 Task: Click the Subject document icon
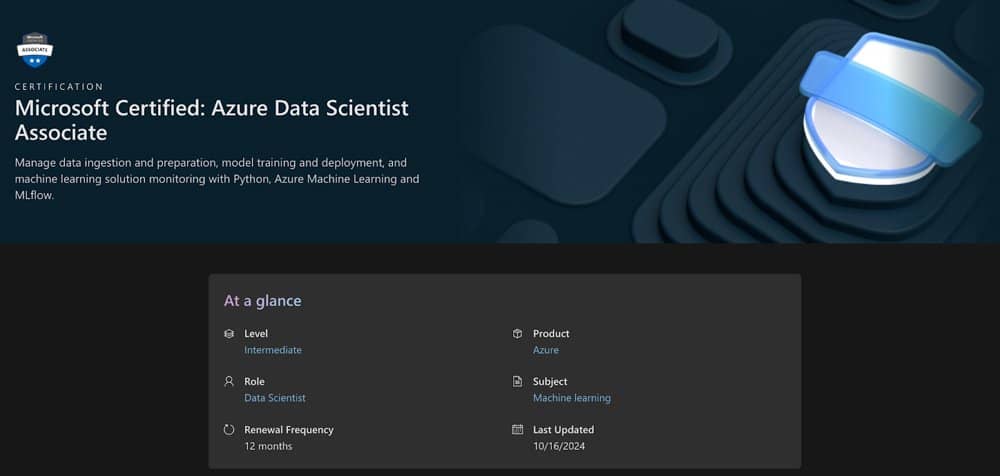(x=517, y=382)
